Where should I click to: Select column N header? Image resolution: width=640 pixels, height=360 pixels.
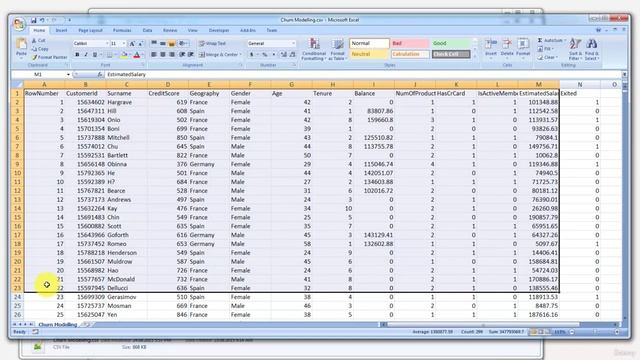[x=580, y=84]
